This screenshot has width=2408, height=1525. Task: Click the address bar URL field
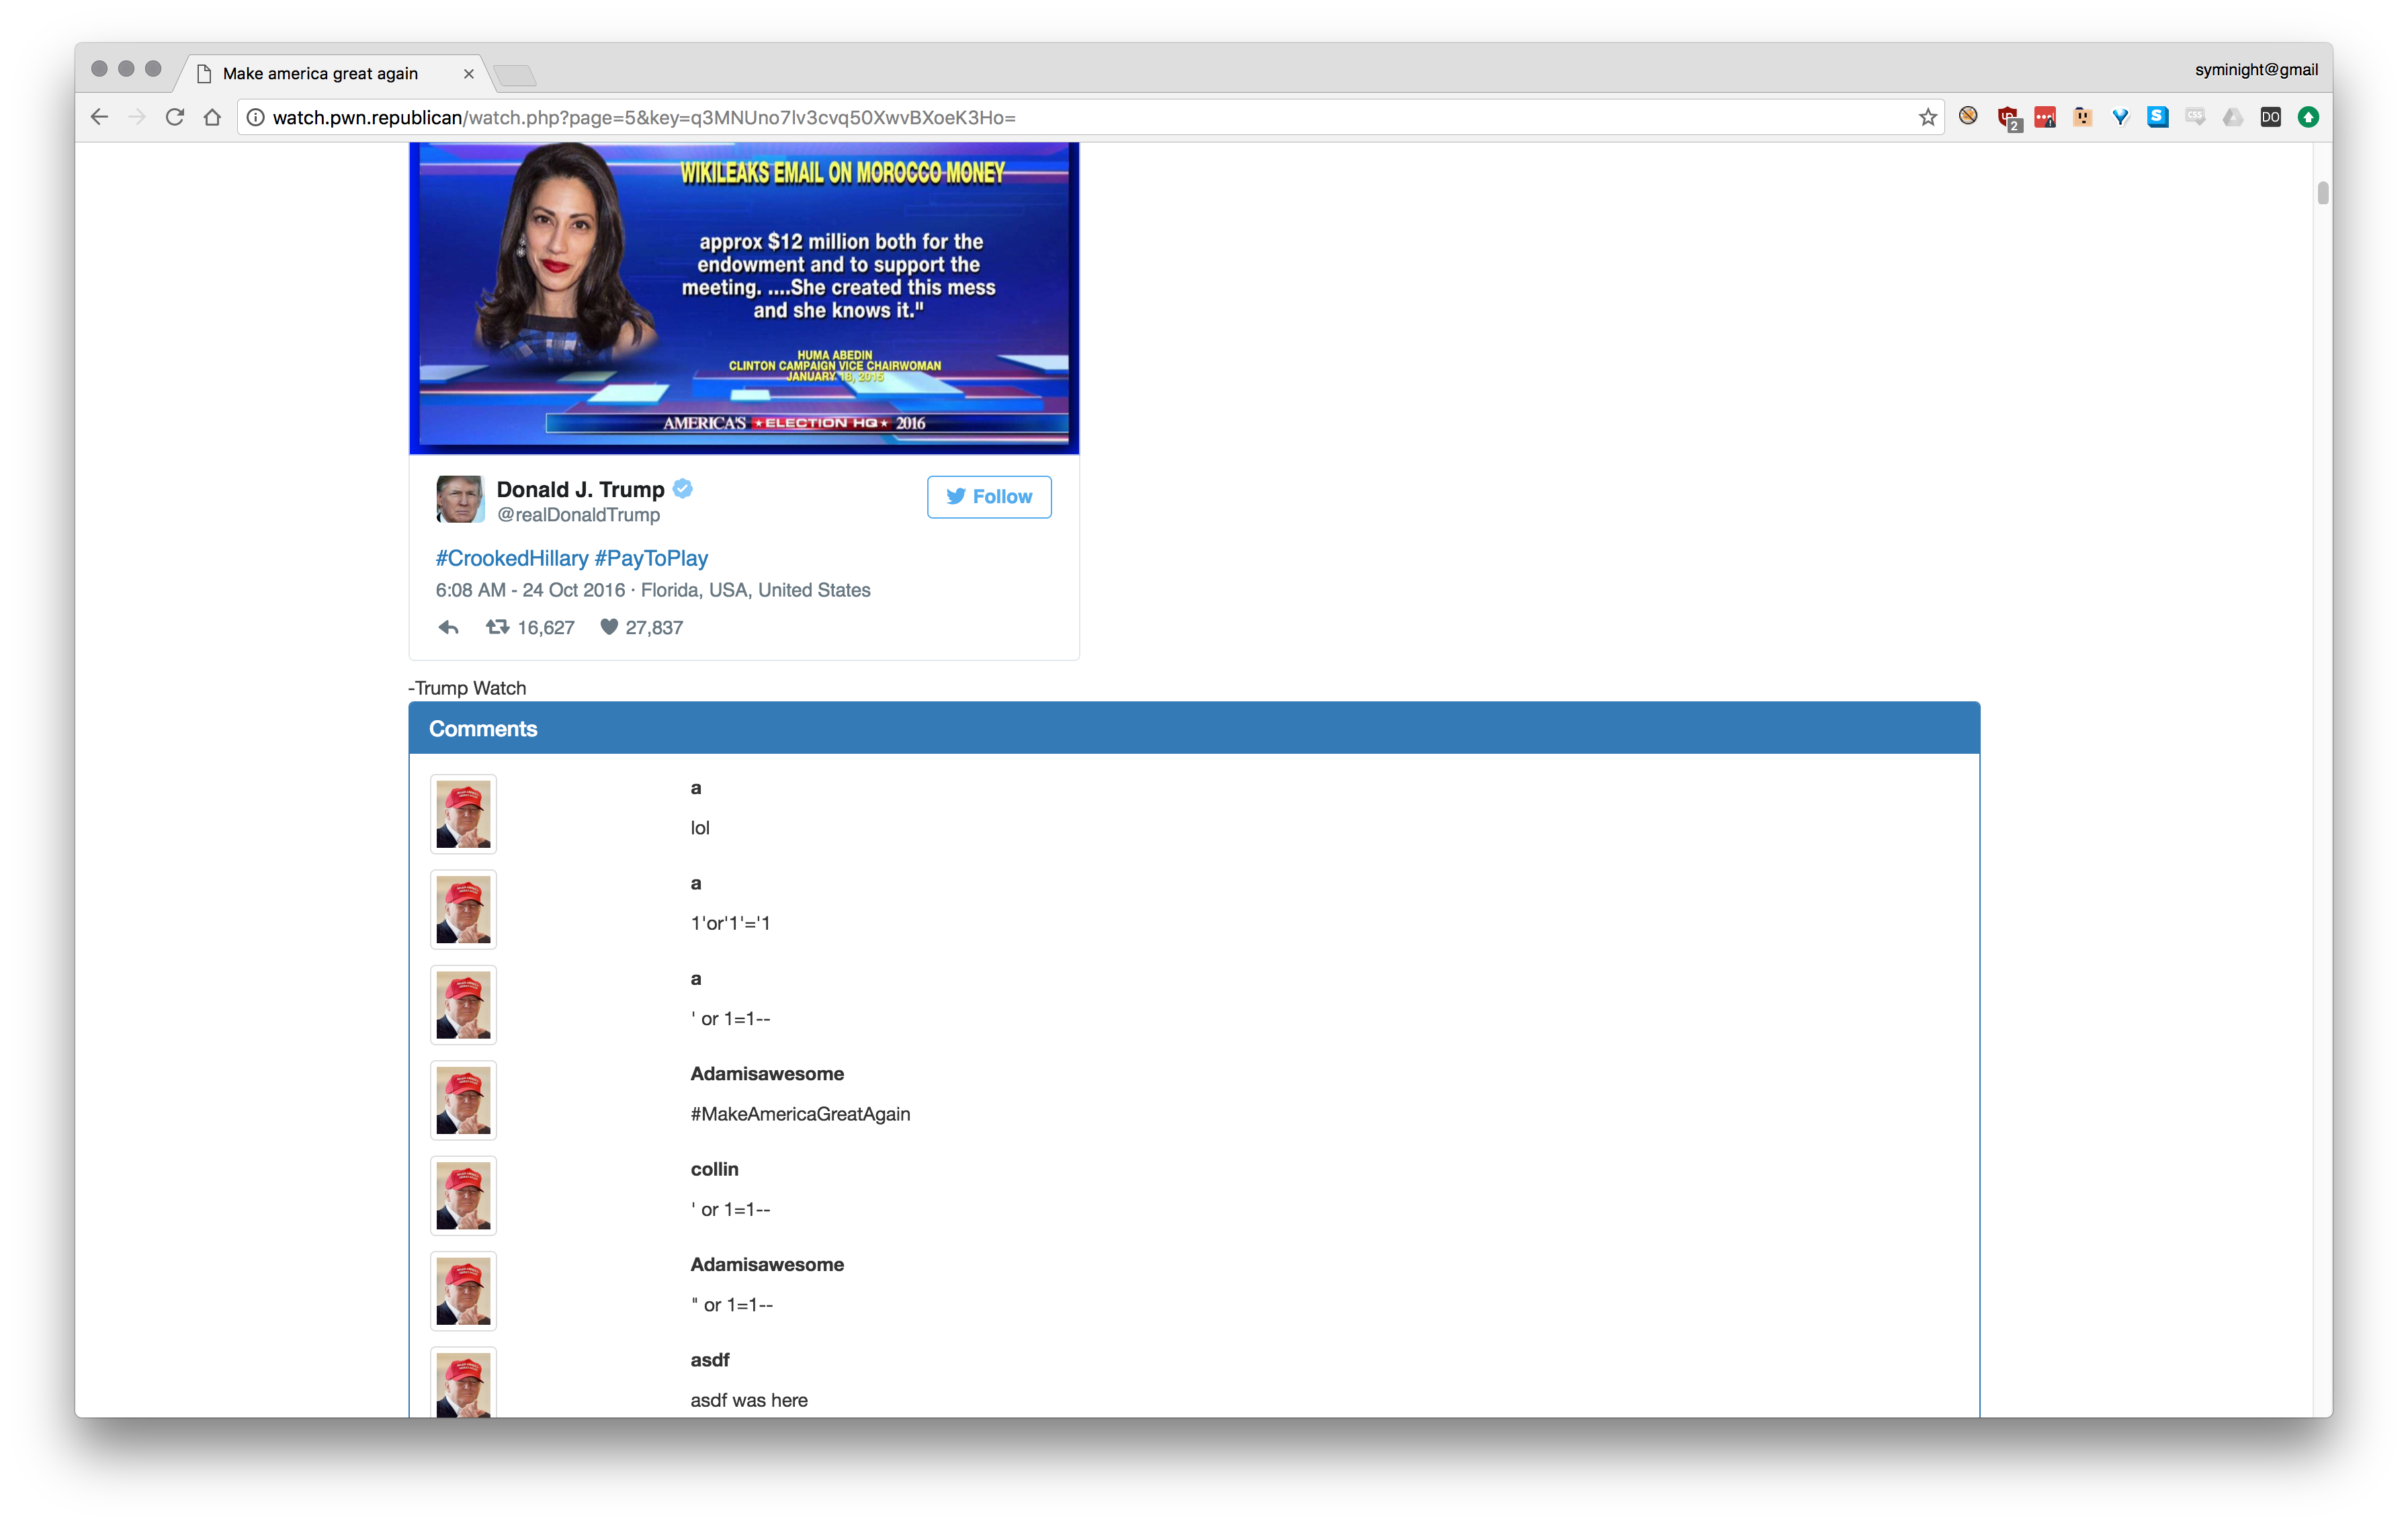pos(1000,118)
